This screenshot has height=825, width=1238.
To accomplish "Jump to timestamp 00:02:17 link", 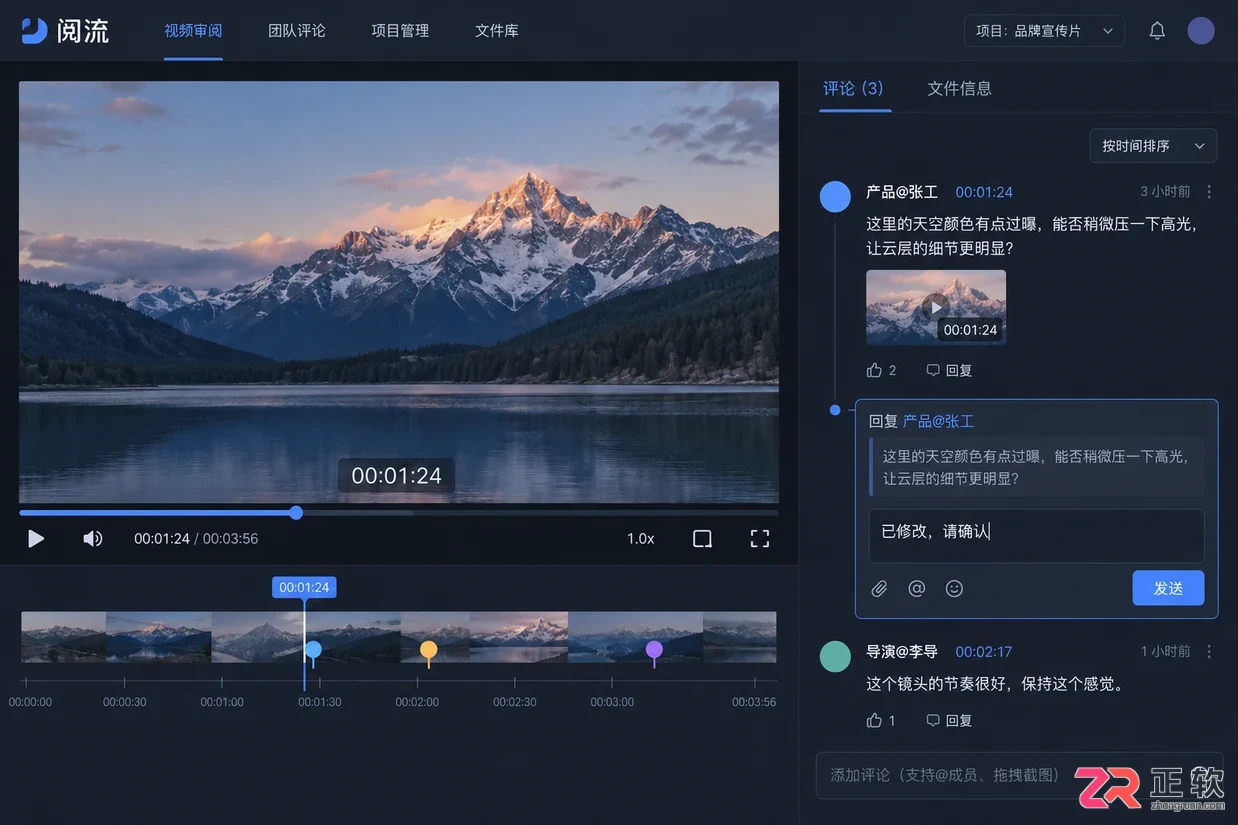I will (984, 652).
